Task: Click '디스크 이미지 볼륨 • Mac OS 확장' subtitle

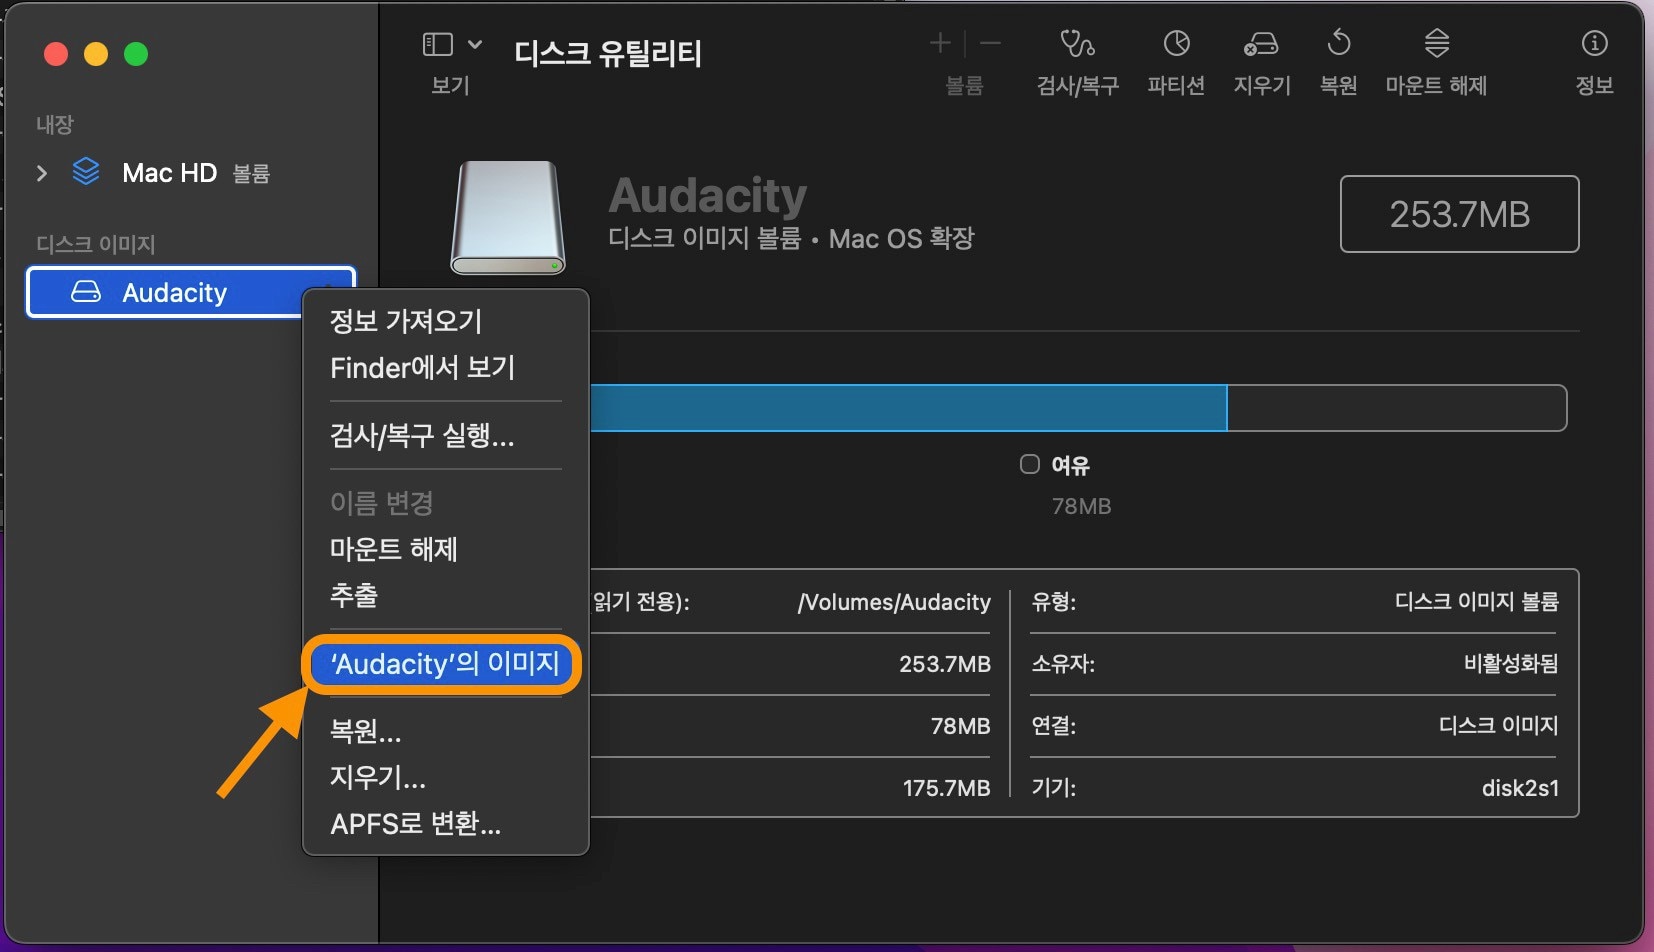Action: 791,238
